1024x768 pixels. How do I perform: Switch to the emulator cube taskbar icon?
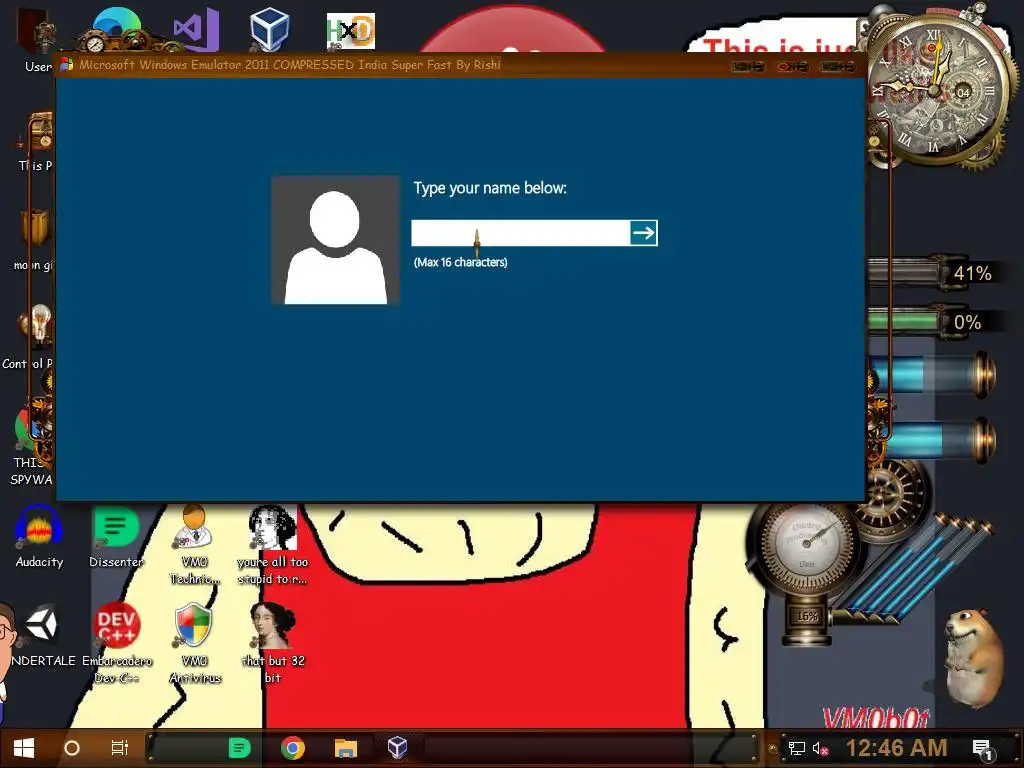[397, 748]
